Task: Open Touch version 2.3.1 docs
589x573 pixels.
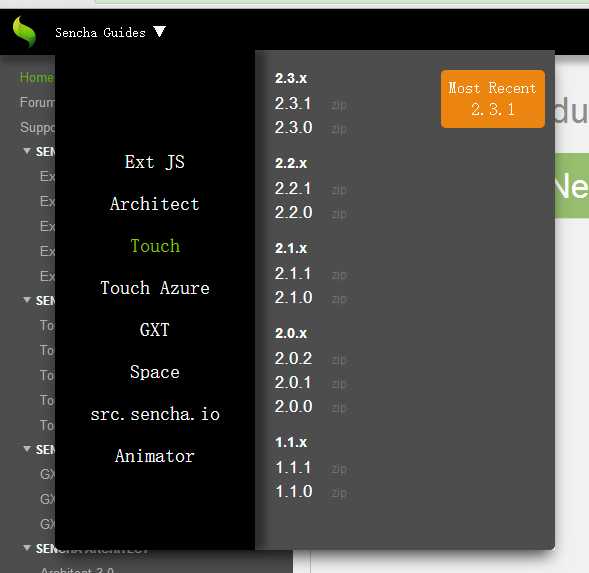Action: coord(293,104)
